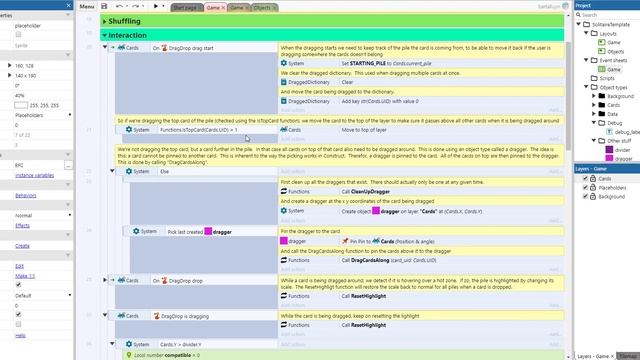The width and height of the screenshot is (640, 360).
Task: Open the preview options dropdown arrow
Action: click(163, 6)
